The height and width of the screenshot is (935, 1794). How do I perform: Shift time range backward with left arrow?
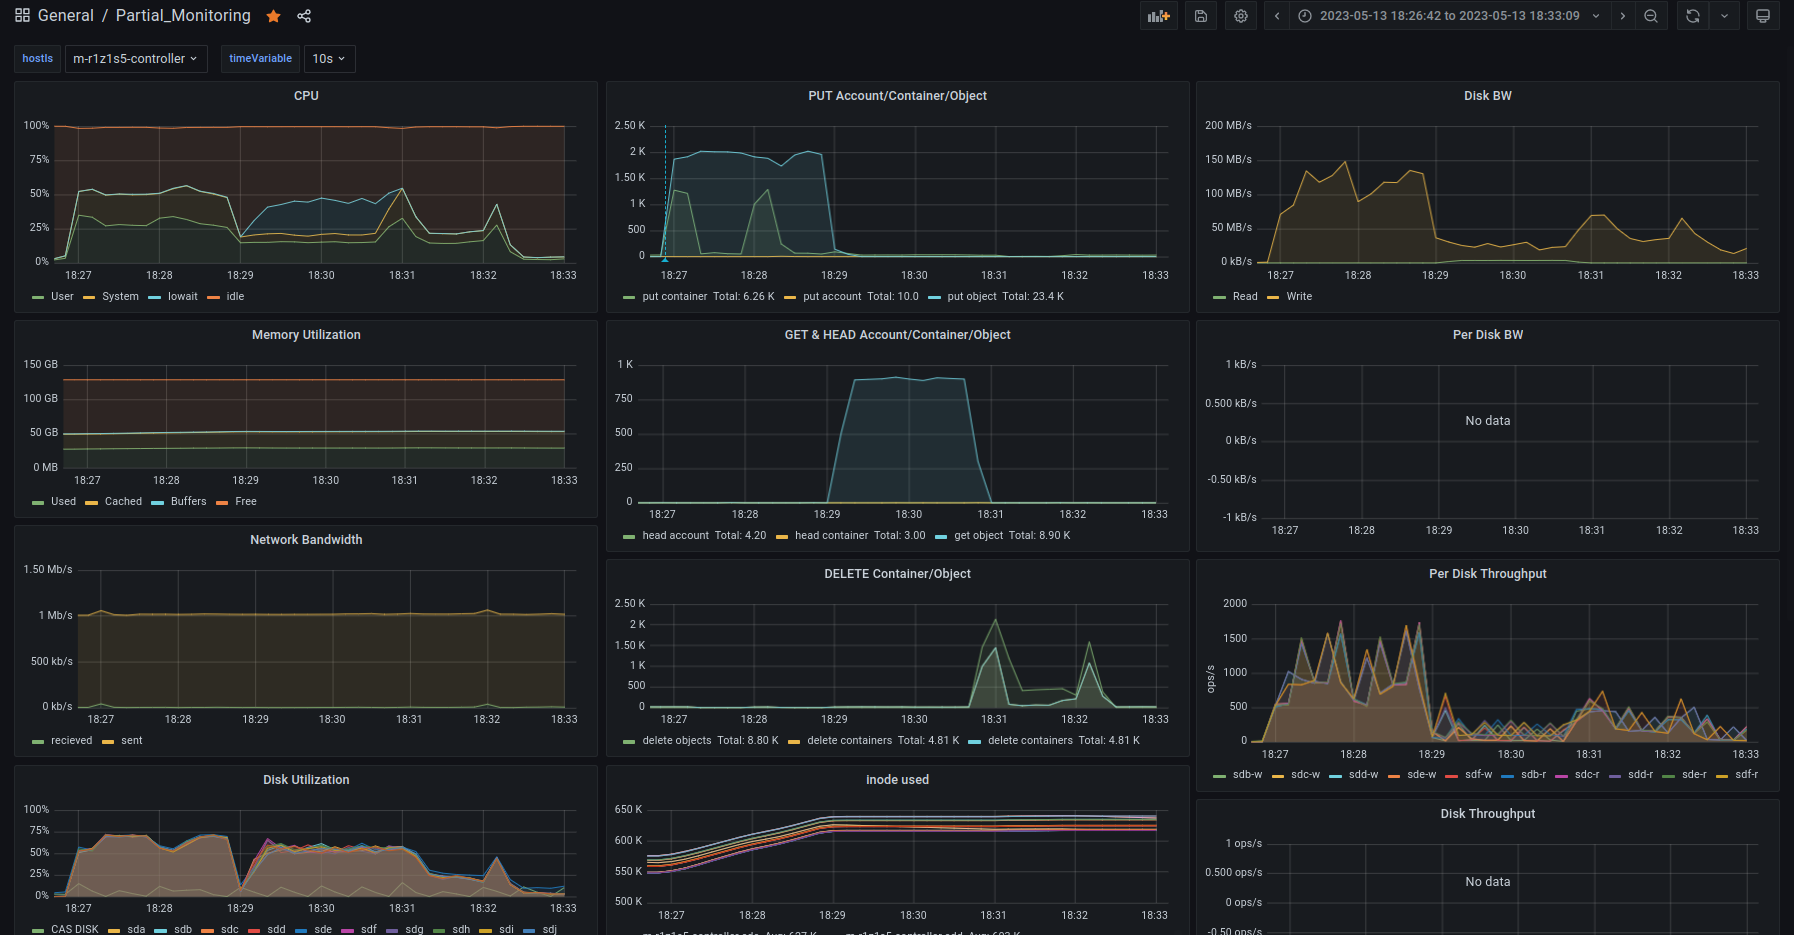click(x=1277, y=16)
